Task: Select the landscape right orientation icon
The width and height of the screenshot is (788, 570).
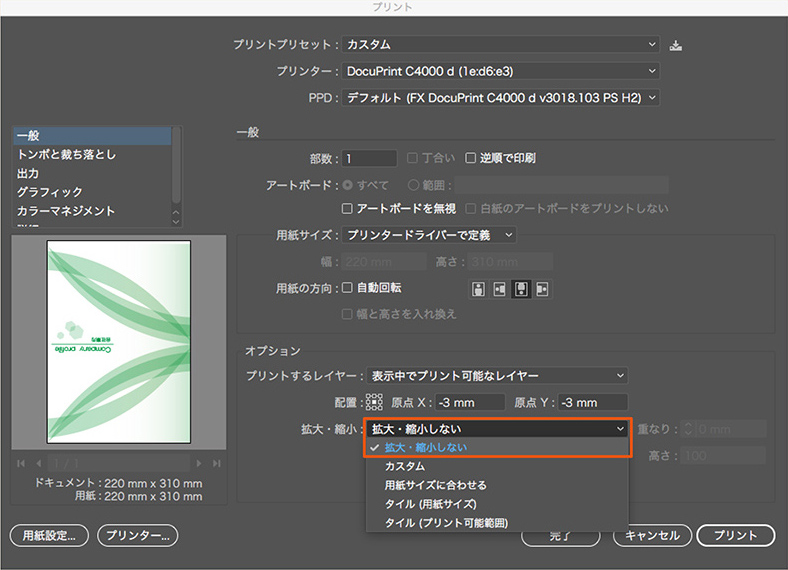Action: [542, 289]
